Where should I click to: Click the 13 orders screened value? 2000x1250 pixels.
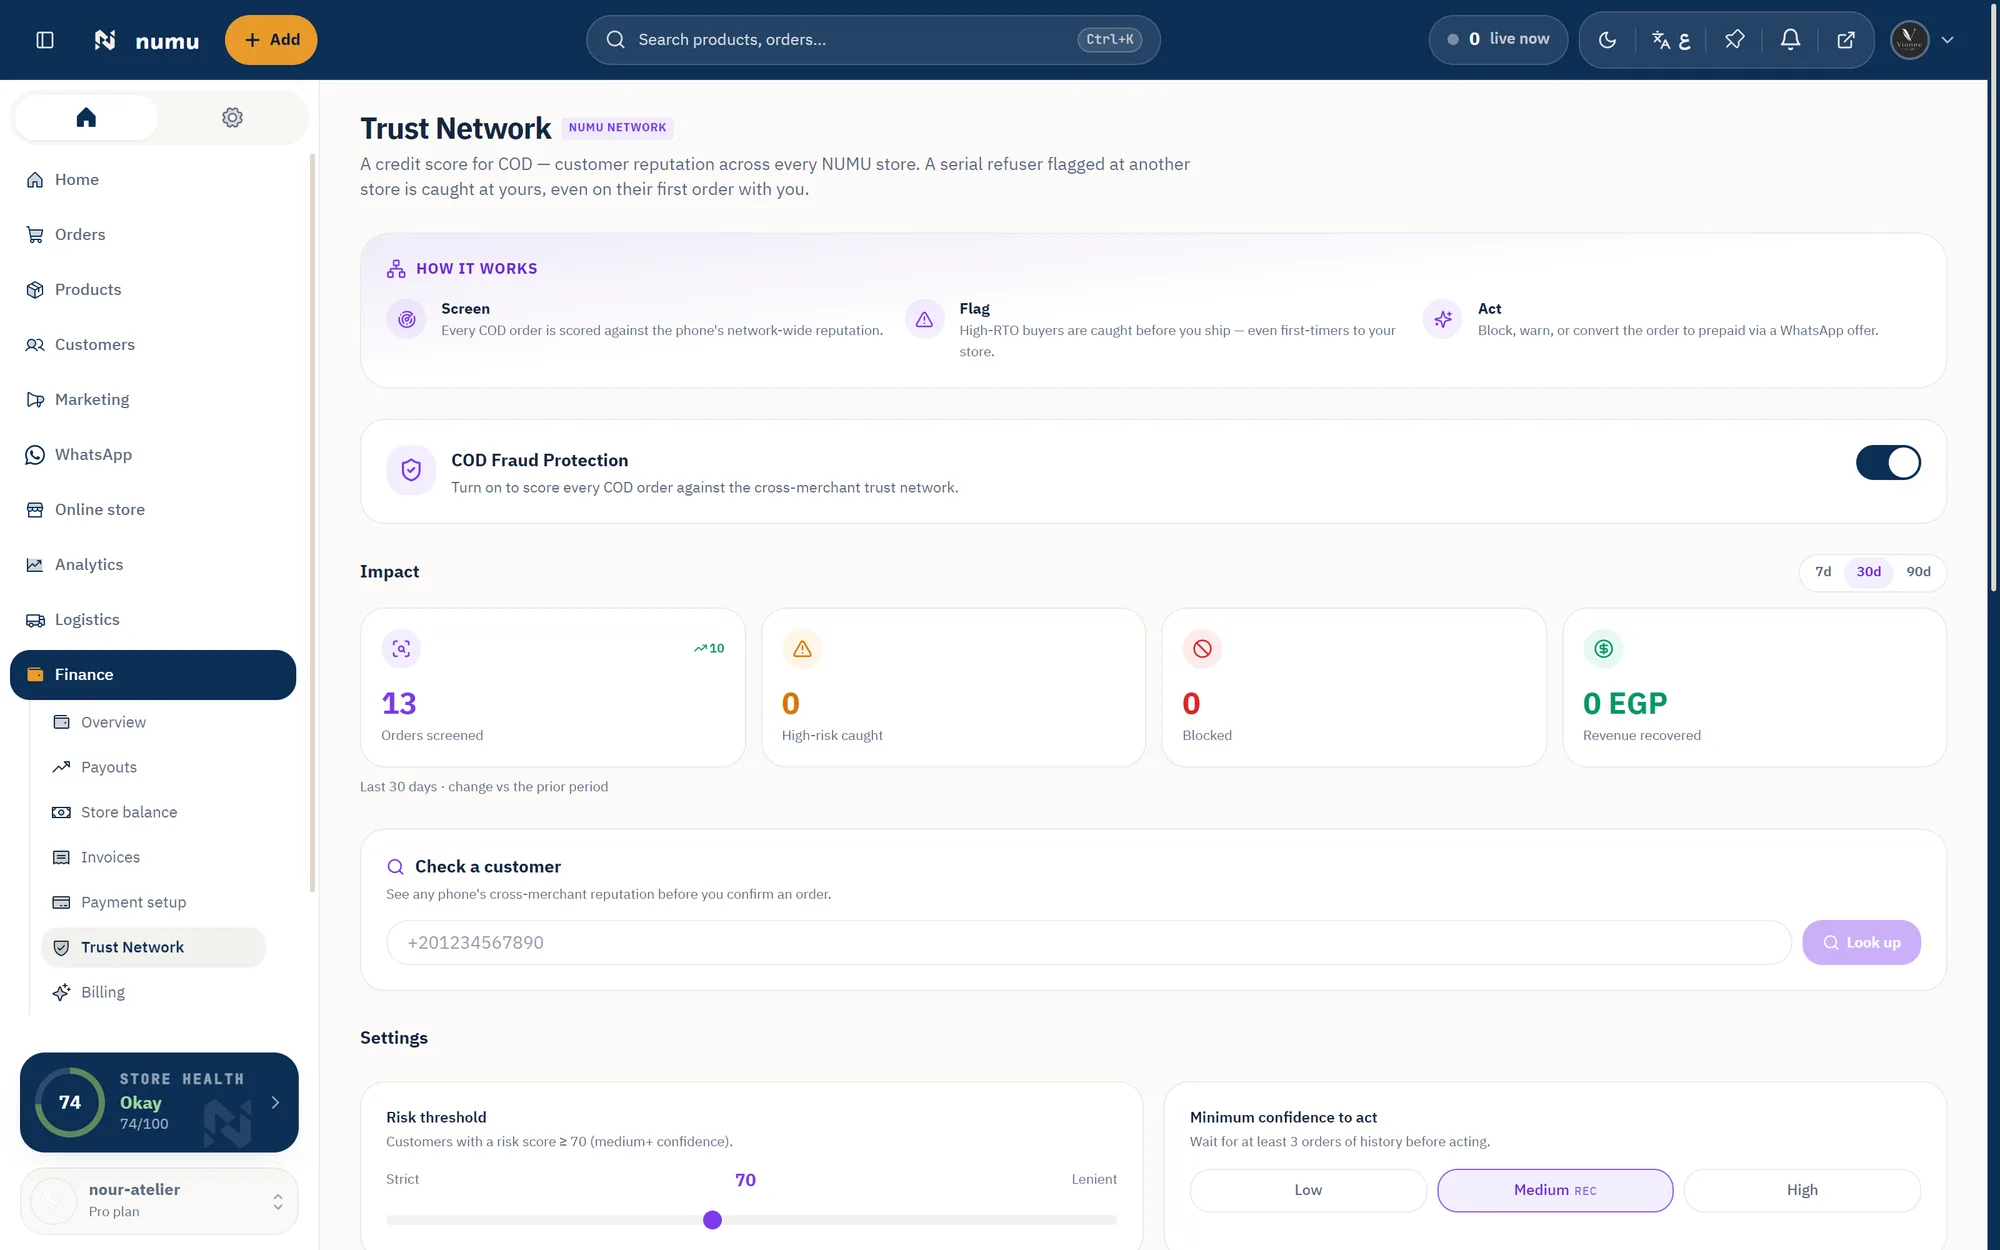[399, 703]
